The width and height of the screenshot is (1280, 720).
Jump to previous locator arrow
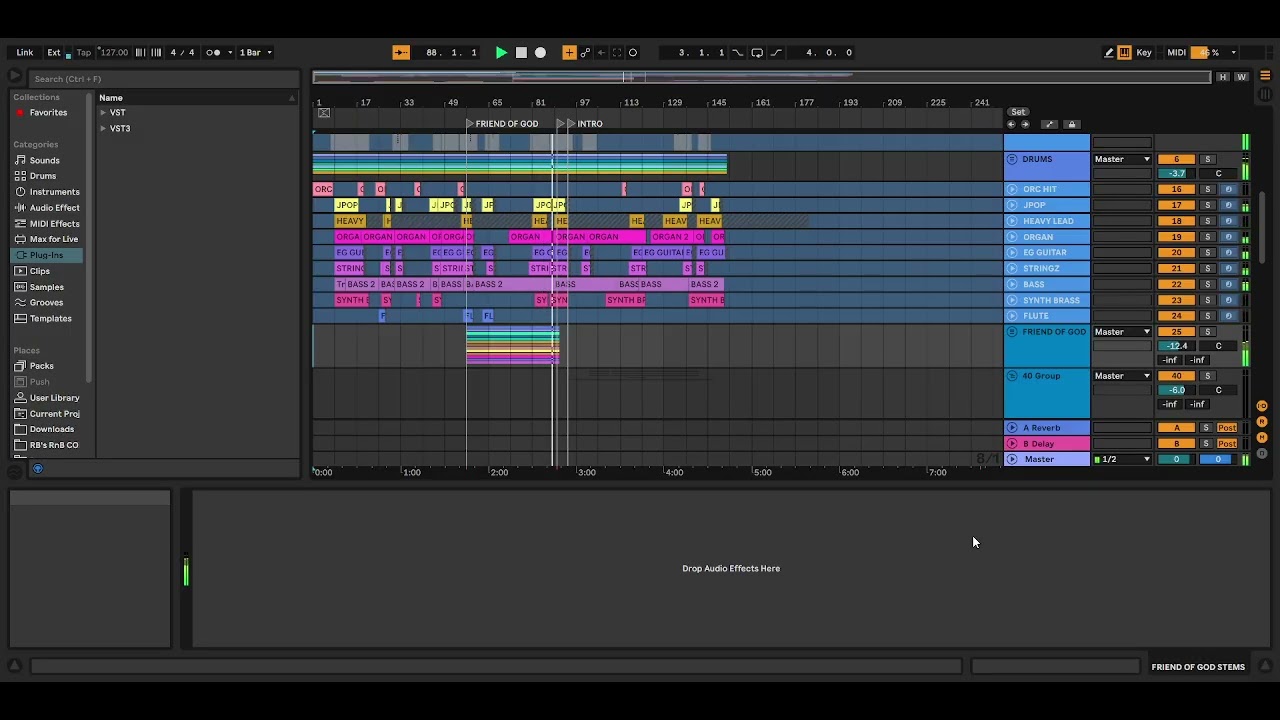tap(1011, 125)
